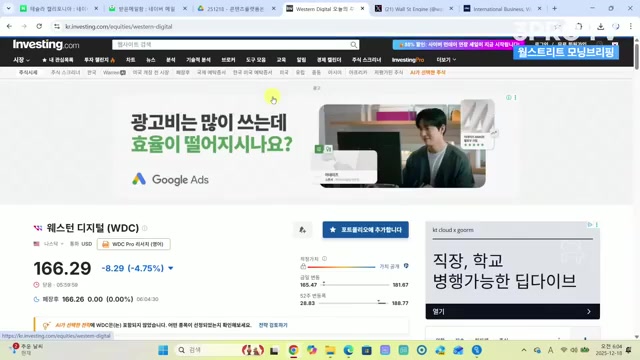The width and height of the screenshot is (640, 360).
Task: Click the 52-week range slider bar
Action: pyautogui.click(x=353, y=303)
